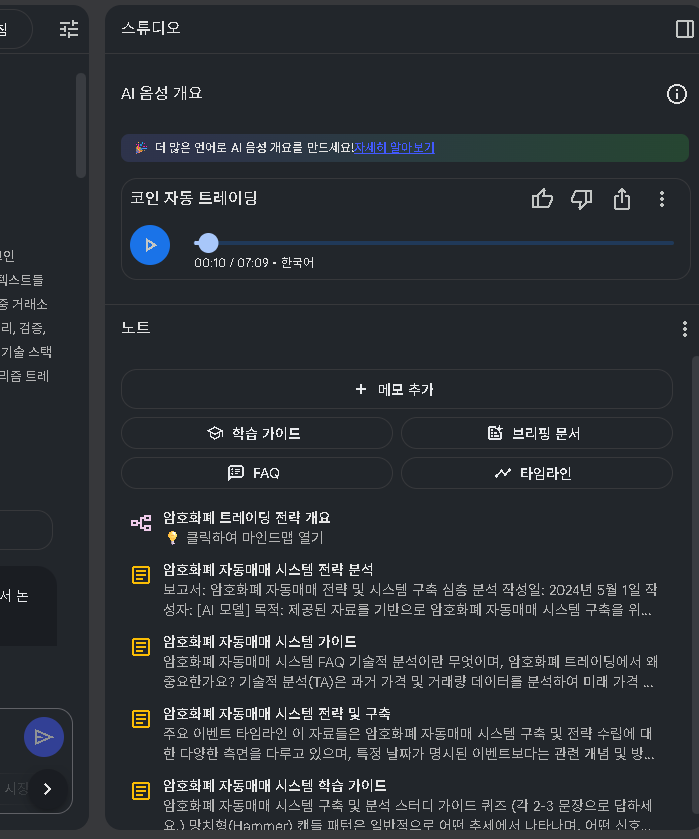Image resolution: width=699 pixels, height=839 pixels.
Task: Open chat settings tune icon
Action: (69, 29)
